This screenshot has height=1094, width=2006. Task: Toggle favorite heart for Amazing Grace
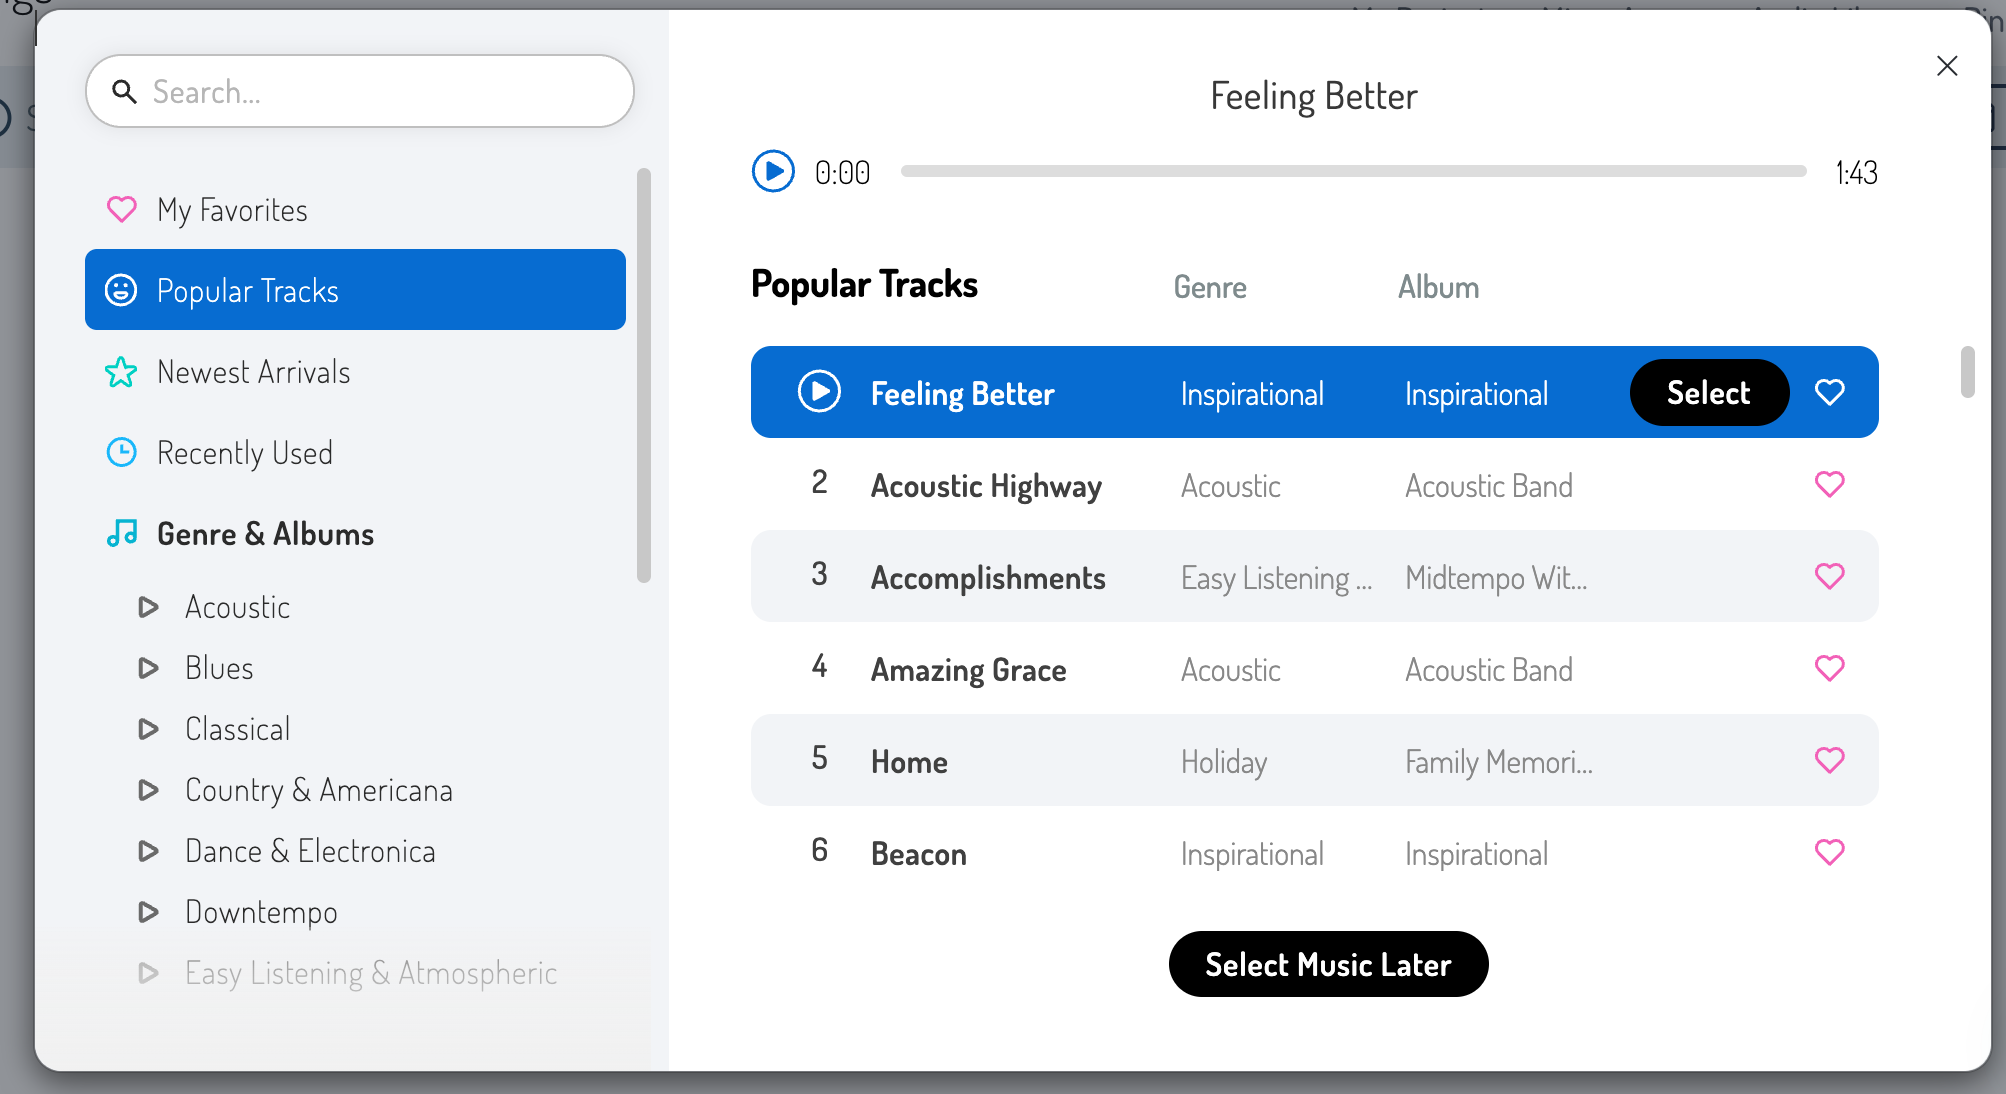tap(1829, 669)
